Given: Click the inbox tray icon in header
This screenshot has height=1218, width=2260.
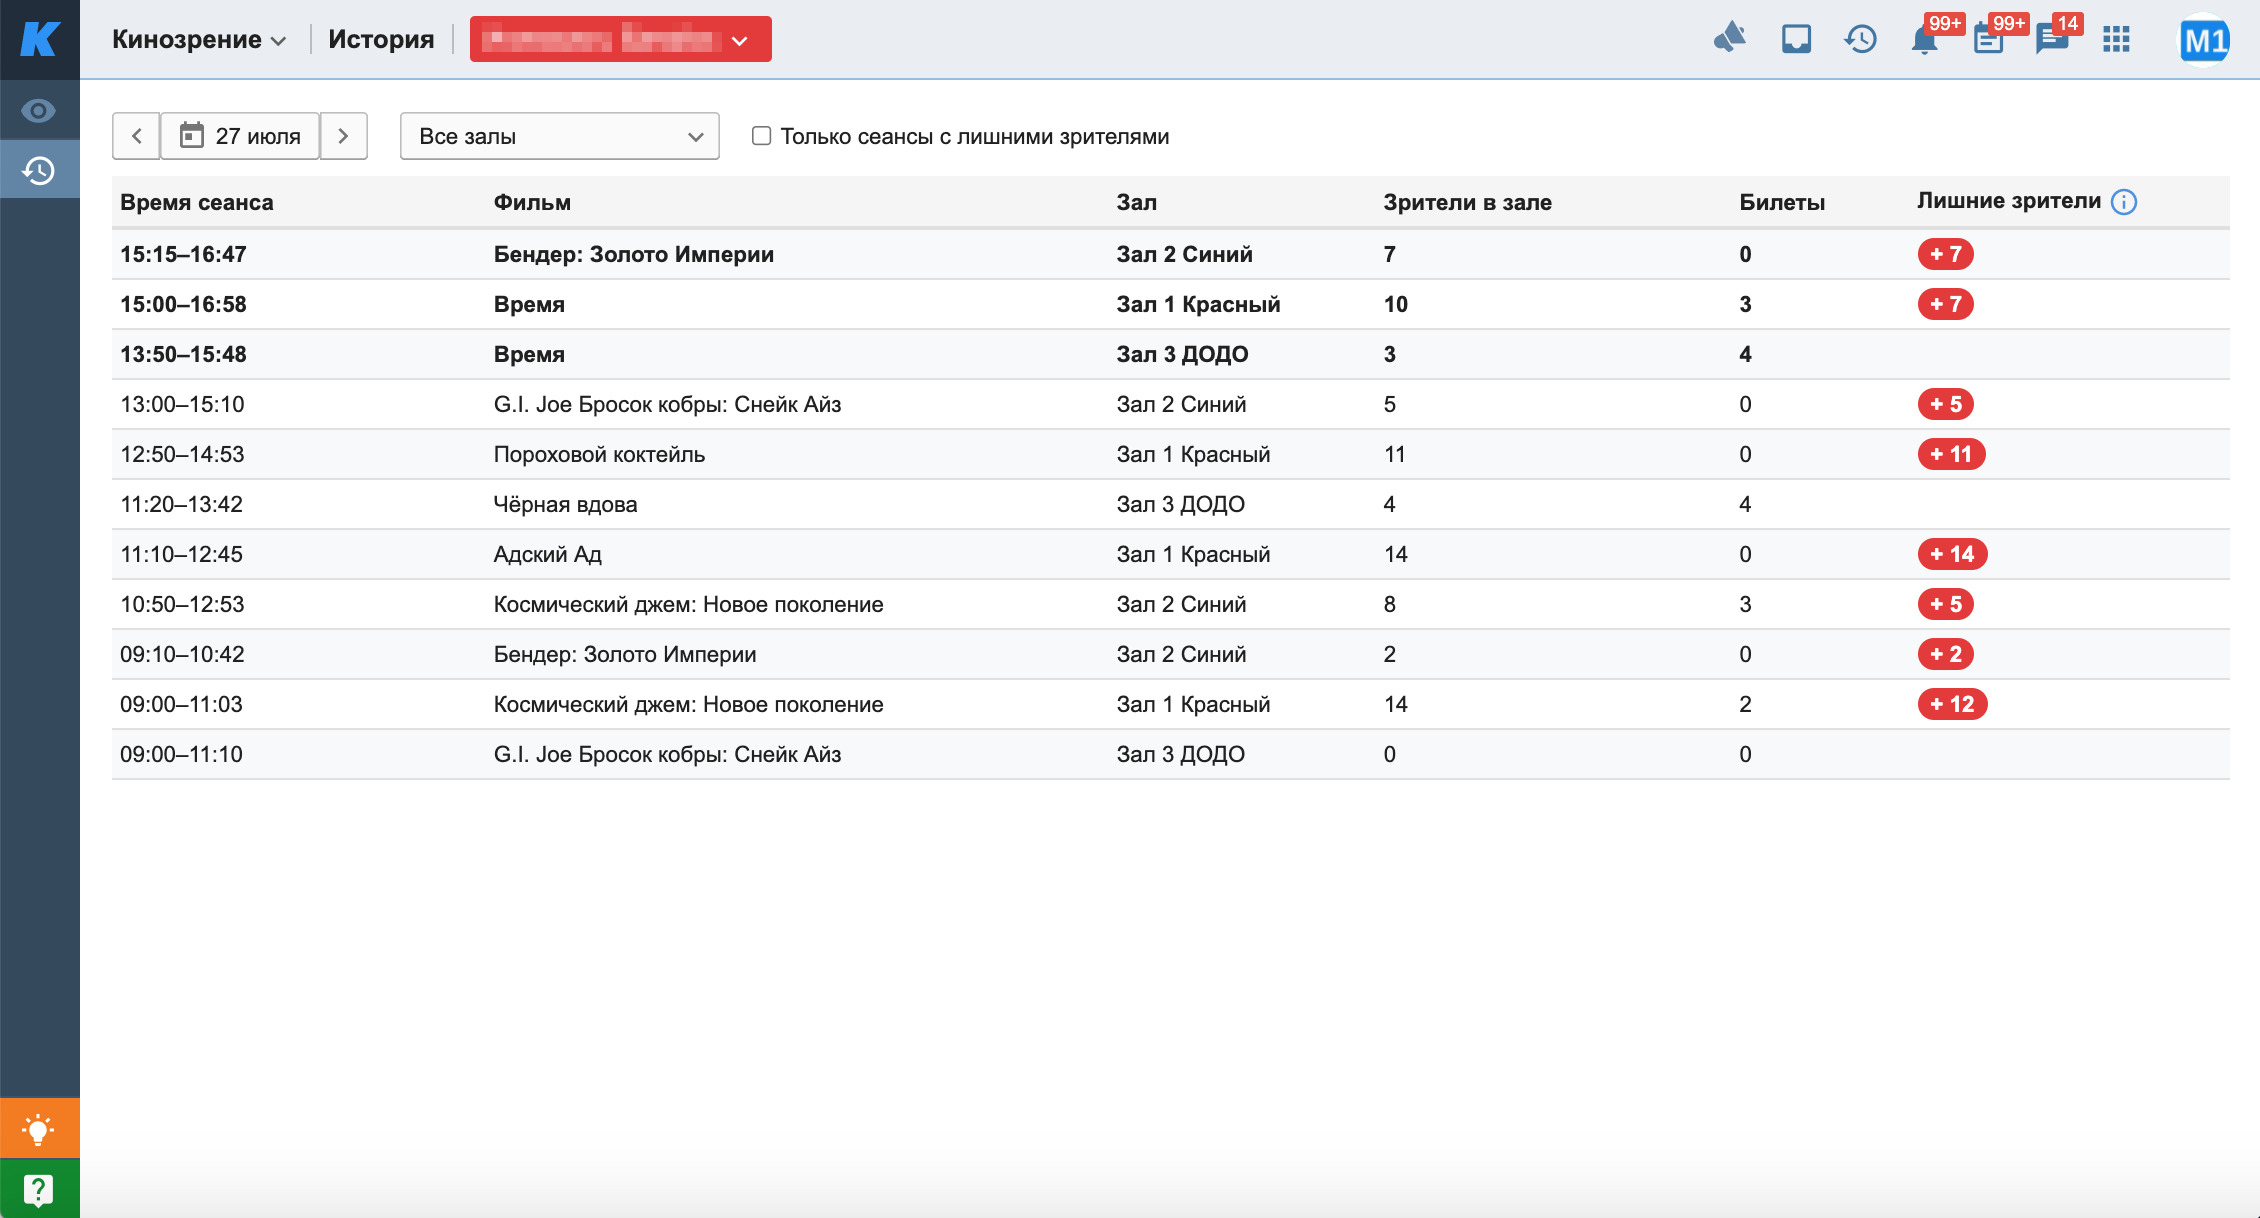Looking at the screenshot, I should (1796, 40).
